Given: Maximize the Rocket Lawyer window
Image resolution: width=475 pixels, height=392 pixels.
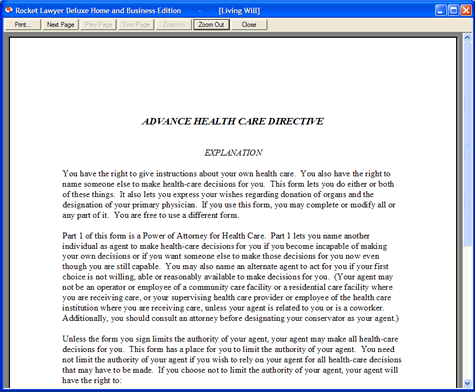Looking at the screenshot, I should click(453, 10).
